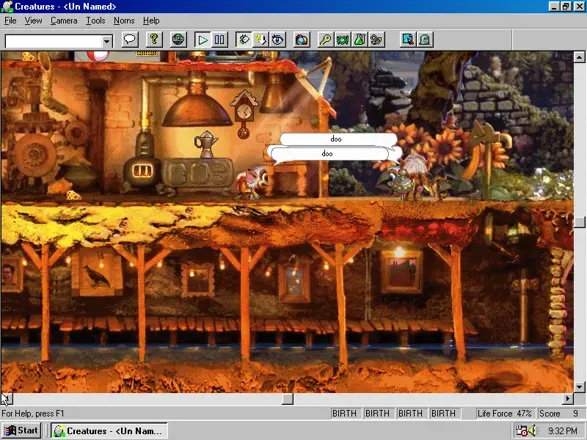Click the Life Force 47% status indicator
This screenshot has width=587, height=440.
[x=504, y=413]
